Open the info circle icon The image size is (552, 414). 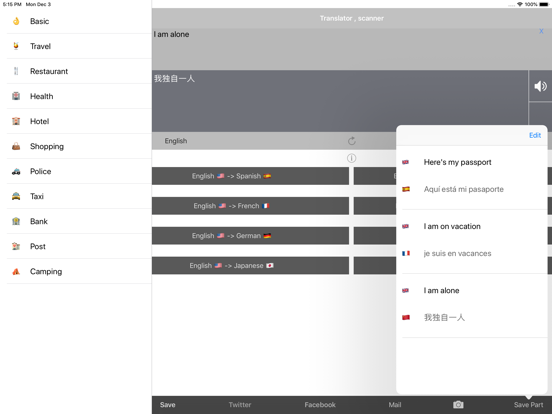click(x=351, y=158)
